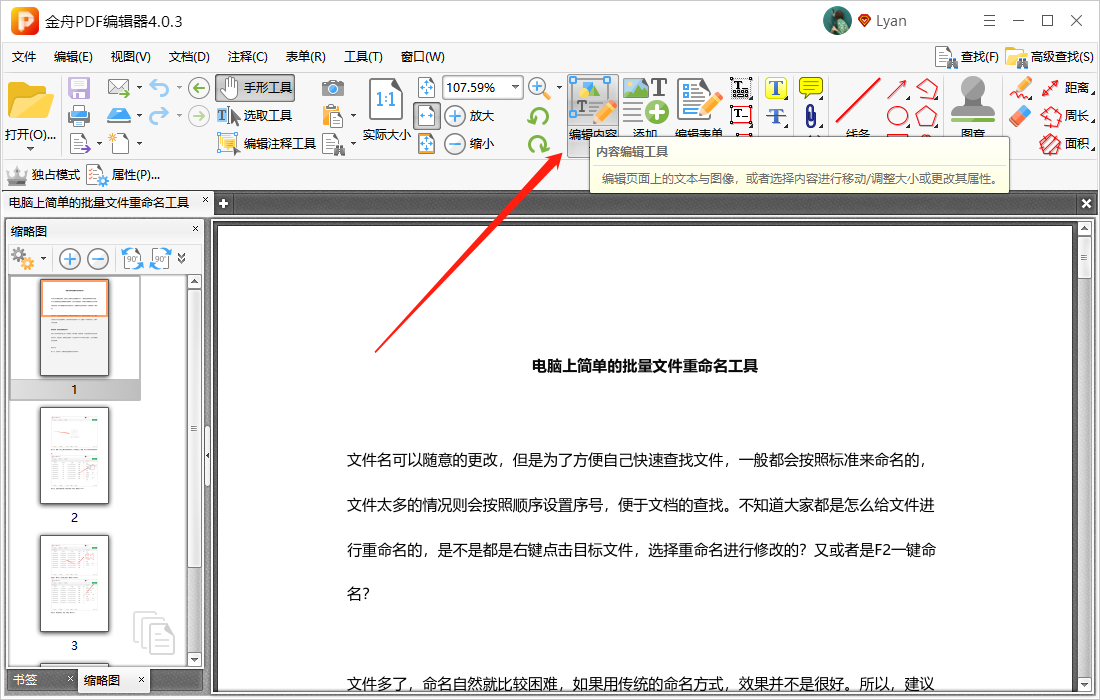The width and height of the screenshot is (1100, 700).
Task: Open the 注释(C) menu
Action: click(x=247, y=56)
